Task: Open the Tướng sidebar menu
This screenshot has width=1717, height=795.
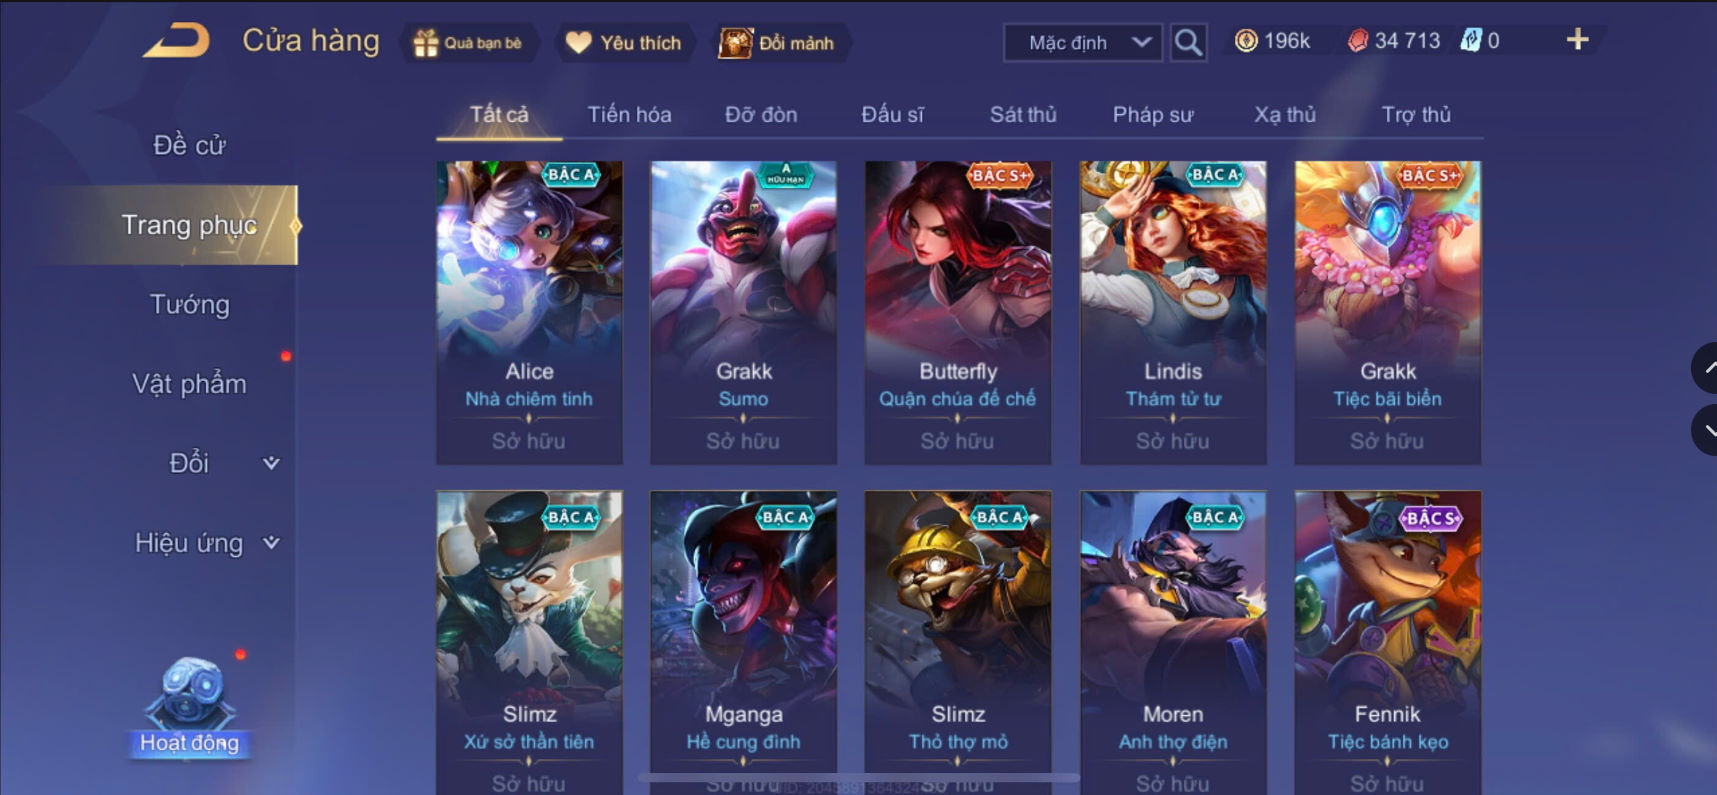Action: 189,304
